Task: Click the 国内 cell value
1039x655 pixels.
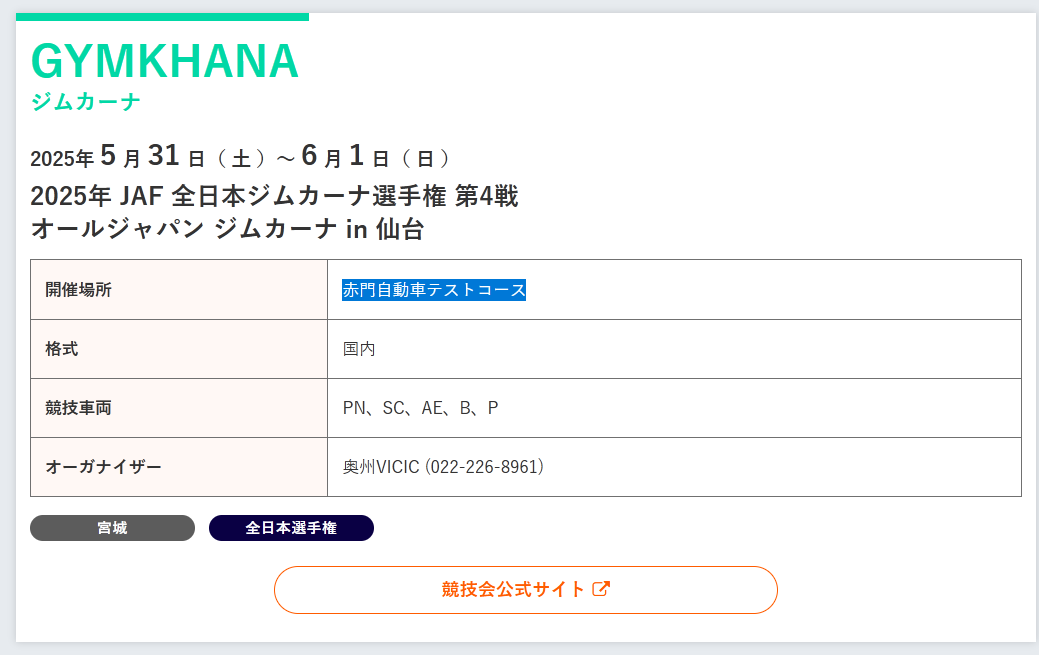Action: point(359,349)
